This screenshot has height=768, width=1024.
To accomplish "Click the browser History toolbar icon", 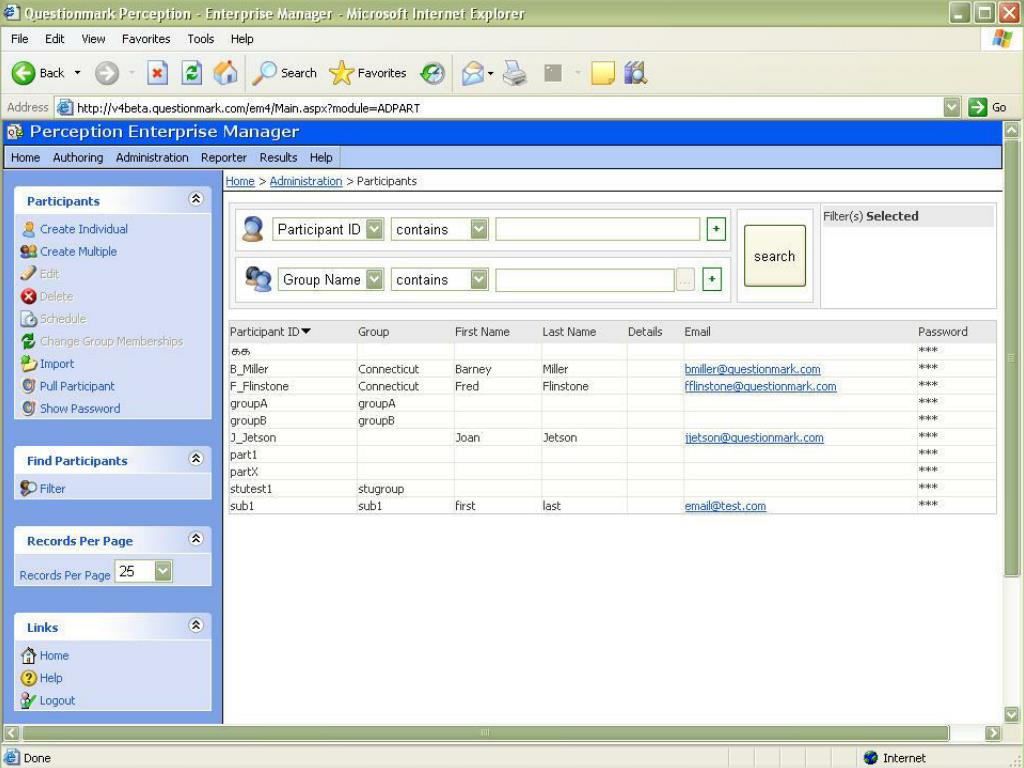I will 432,73.
